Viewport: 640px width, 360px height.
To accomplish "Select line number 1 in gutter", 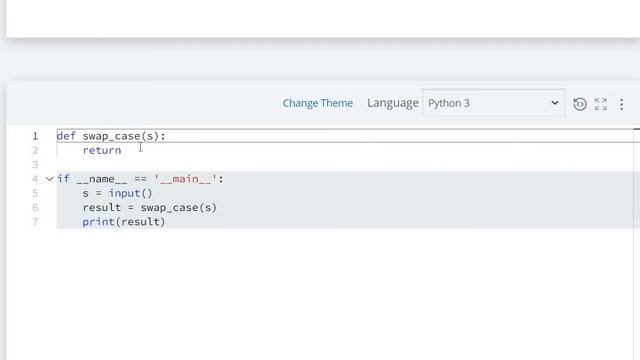I will (x=35, y=136).
